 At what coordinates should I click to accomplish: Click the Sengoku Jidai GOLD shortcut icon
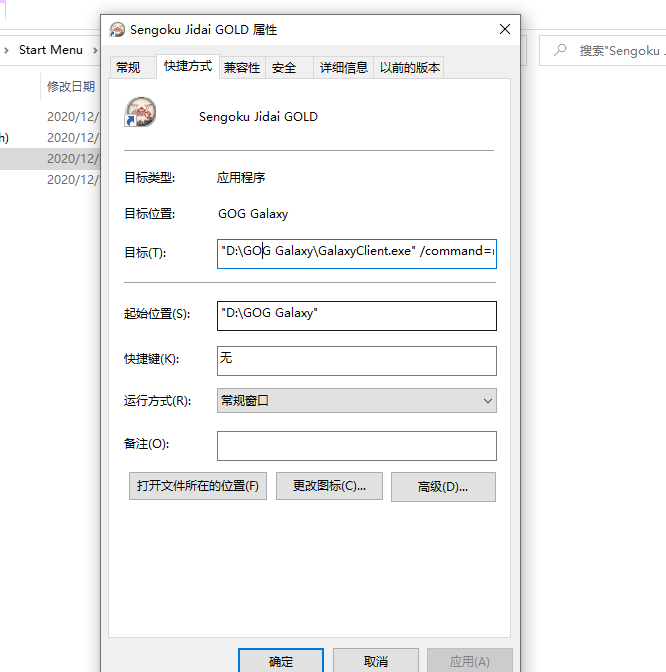(x=140, y=111)
